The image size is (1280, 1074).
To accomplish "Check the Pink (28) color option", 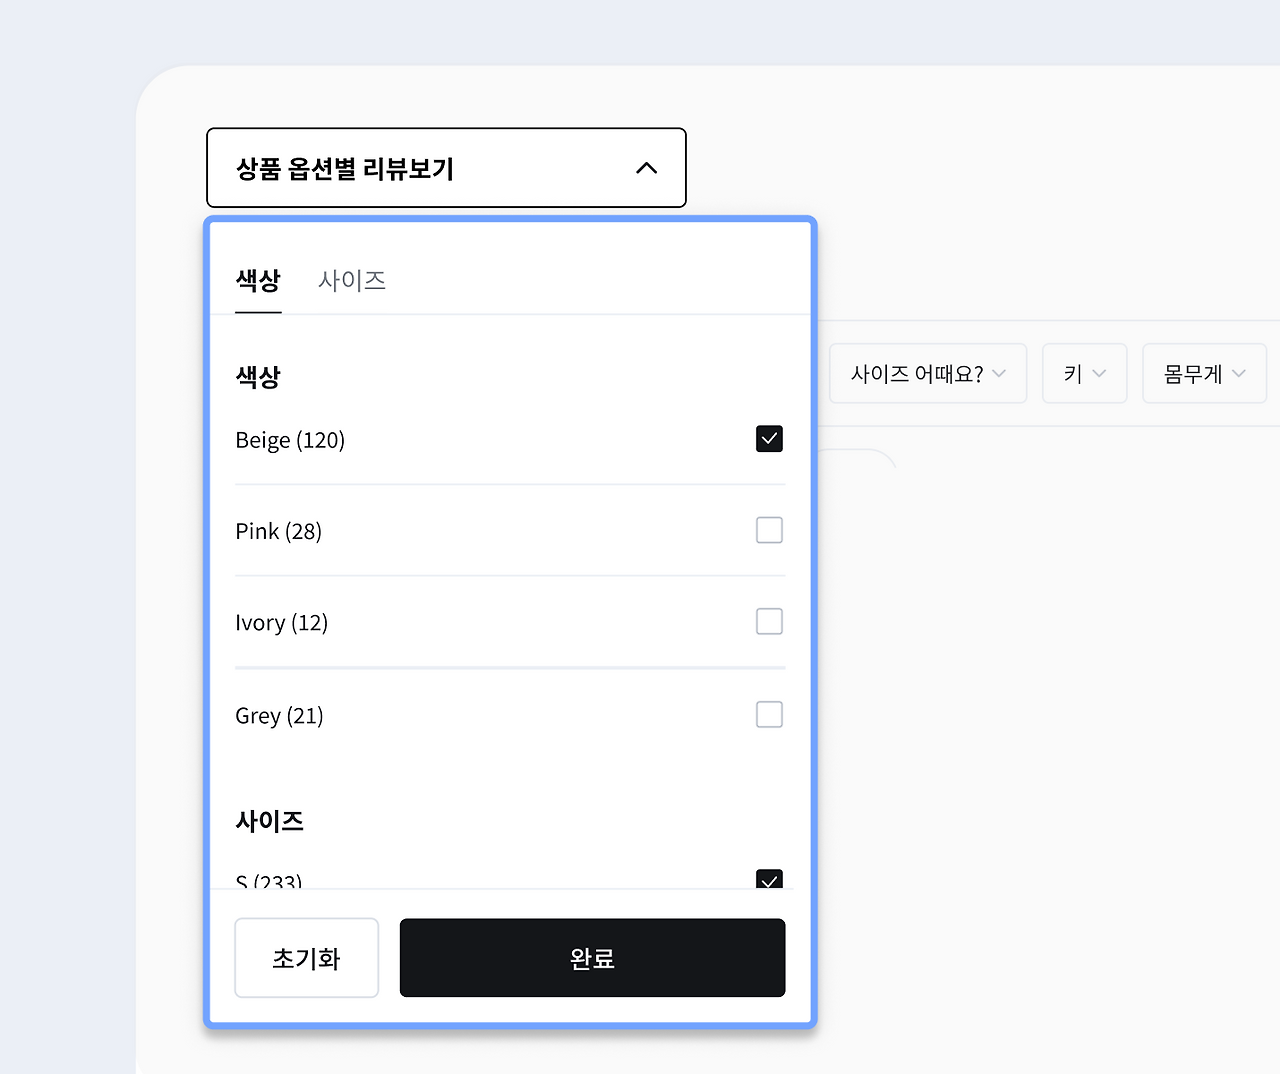I will pyautogui.click(x=769, y=530).
